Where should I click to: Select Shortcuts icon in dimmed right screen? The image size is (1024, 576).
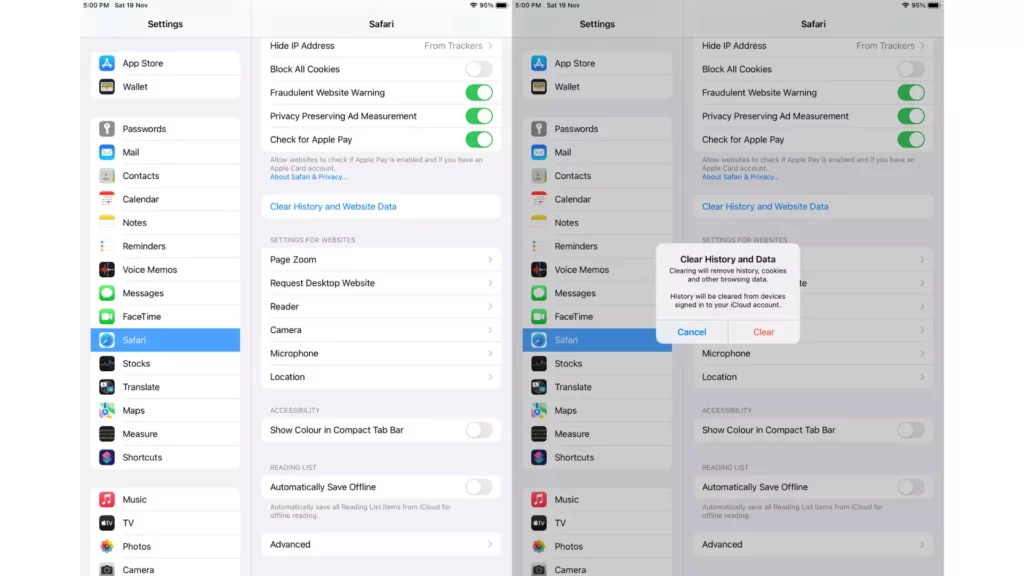click(539, 458)
